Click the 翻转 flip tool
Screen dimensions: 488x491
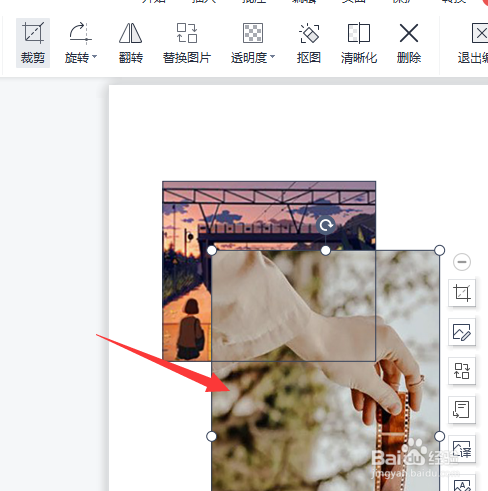click(x=131, y=43)
